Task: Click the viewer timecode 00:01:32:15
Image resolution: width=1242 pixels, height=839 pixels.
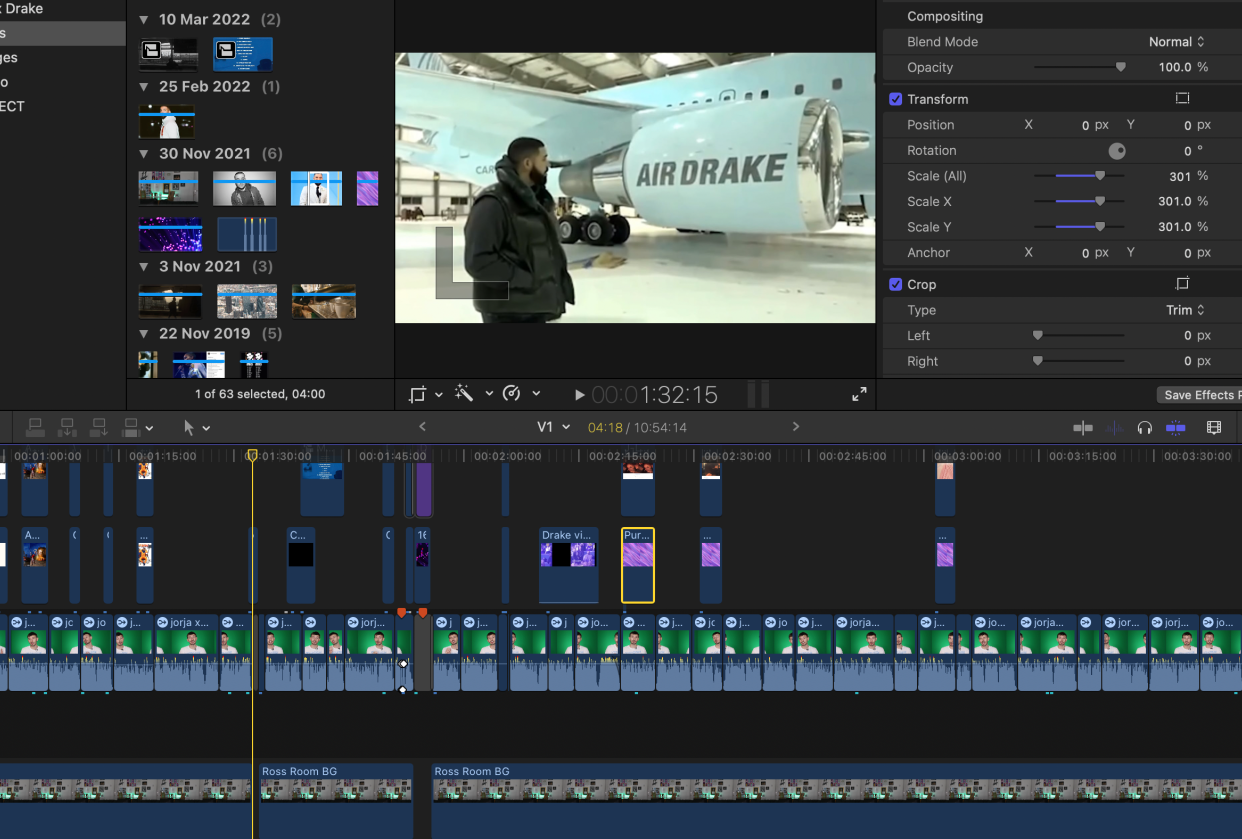Action: 655,395
